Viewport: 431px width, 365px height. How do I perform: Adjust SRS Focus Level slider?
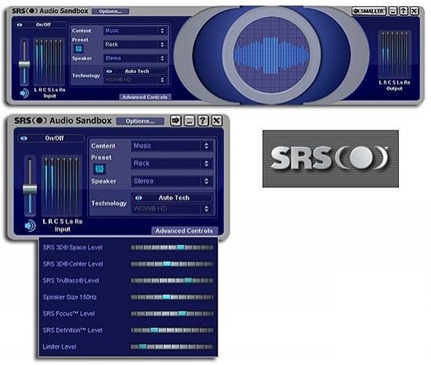click(172, 314)
